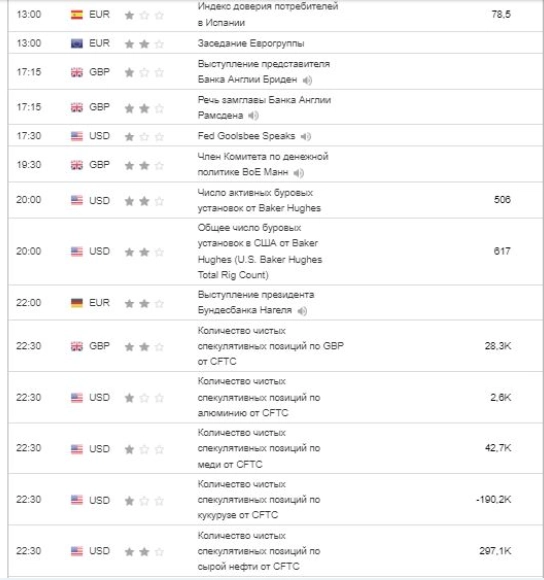Image resolution: width=544 pixels, height=580 pixels.
Task: Click the Spain flag in the 13:00 row
Action: tap(77, 15)
